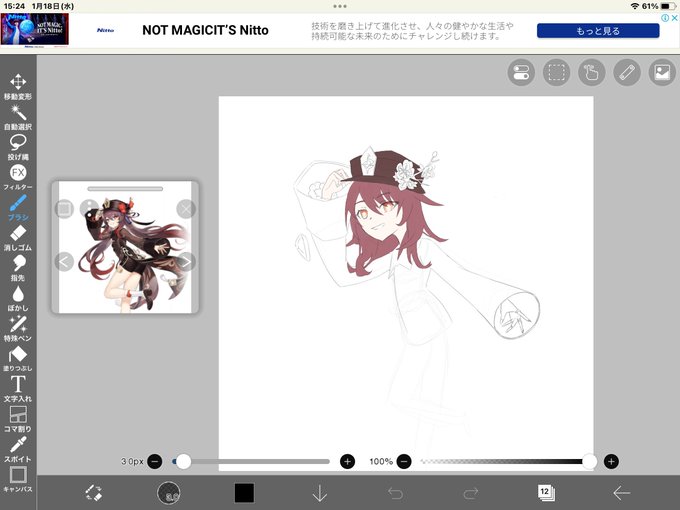The width and height of the screenshot is (680, 510).
Task: Select the 消しゴム eraser tool
Action: (x=18, y=238)
